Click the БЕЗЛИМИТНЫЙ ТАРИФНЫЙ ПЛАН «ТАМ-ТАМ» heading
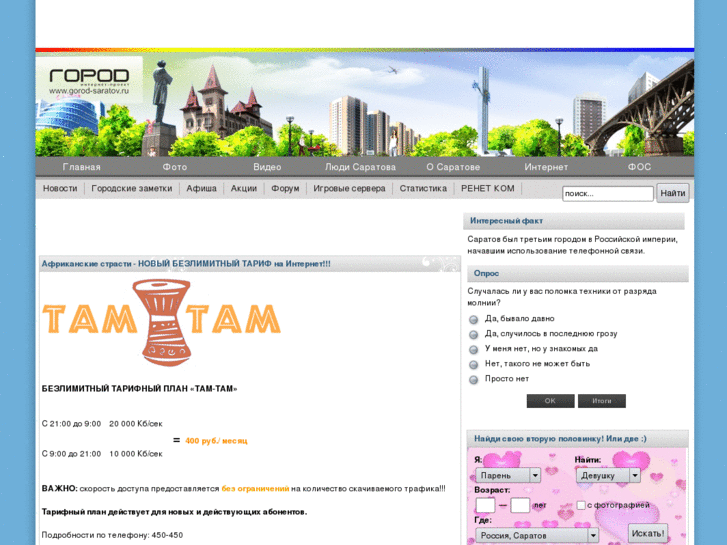The height and width of the screenshot is (545, 727). pos(140,389)
